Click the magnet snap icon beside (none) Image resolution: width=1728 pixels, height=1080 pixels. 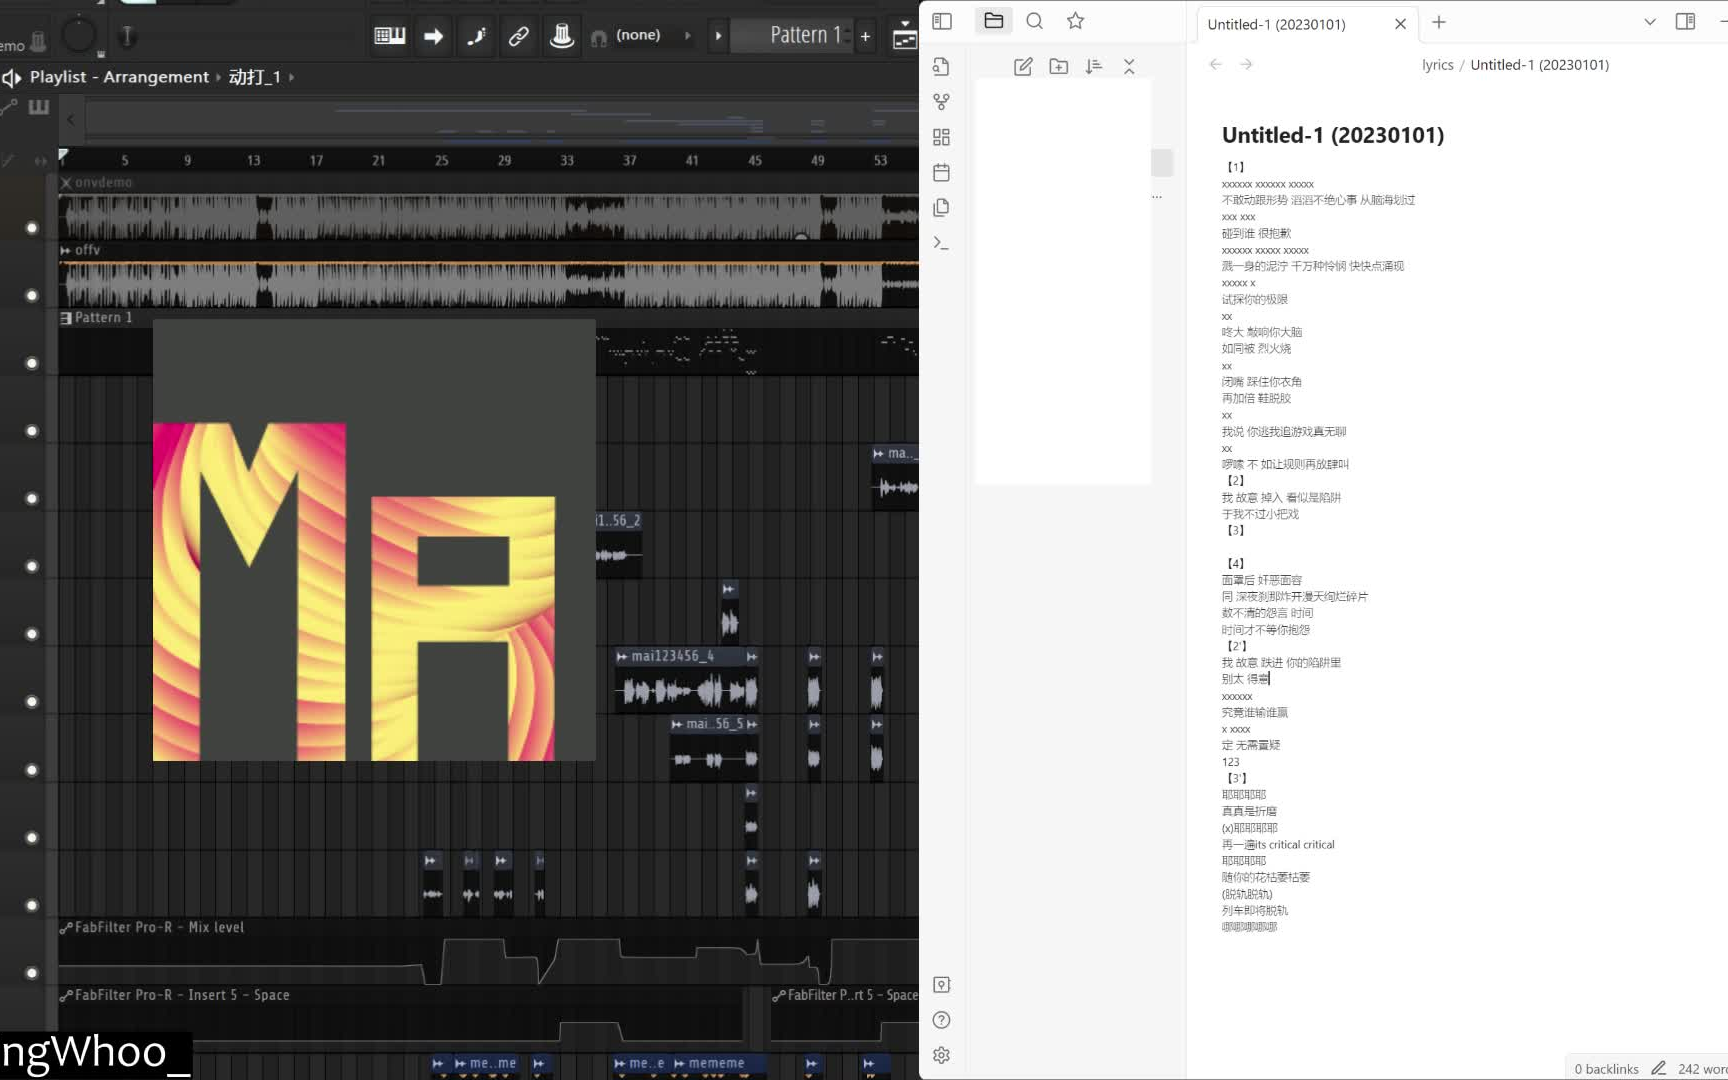point(598,38)
